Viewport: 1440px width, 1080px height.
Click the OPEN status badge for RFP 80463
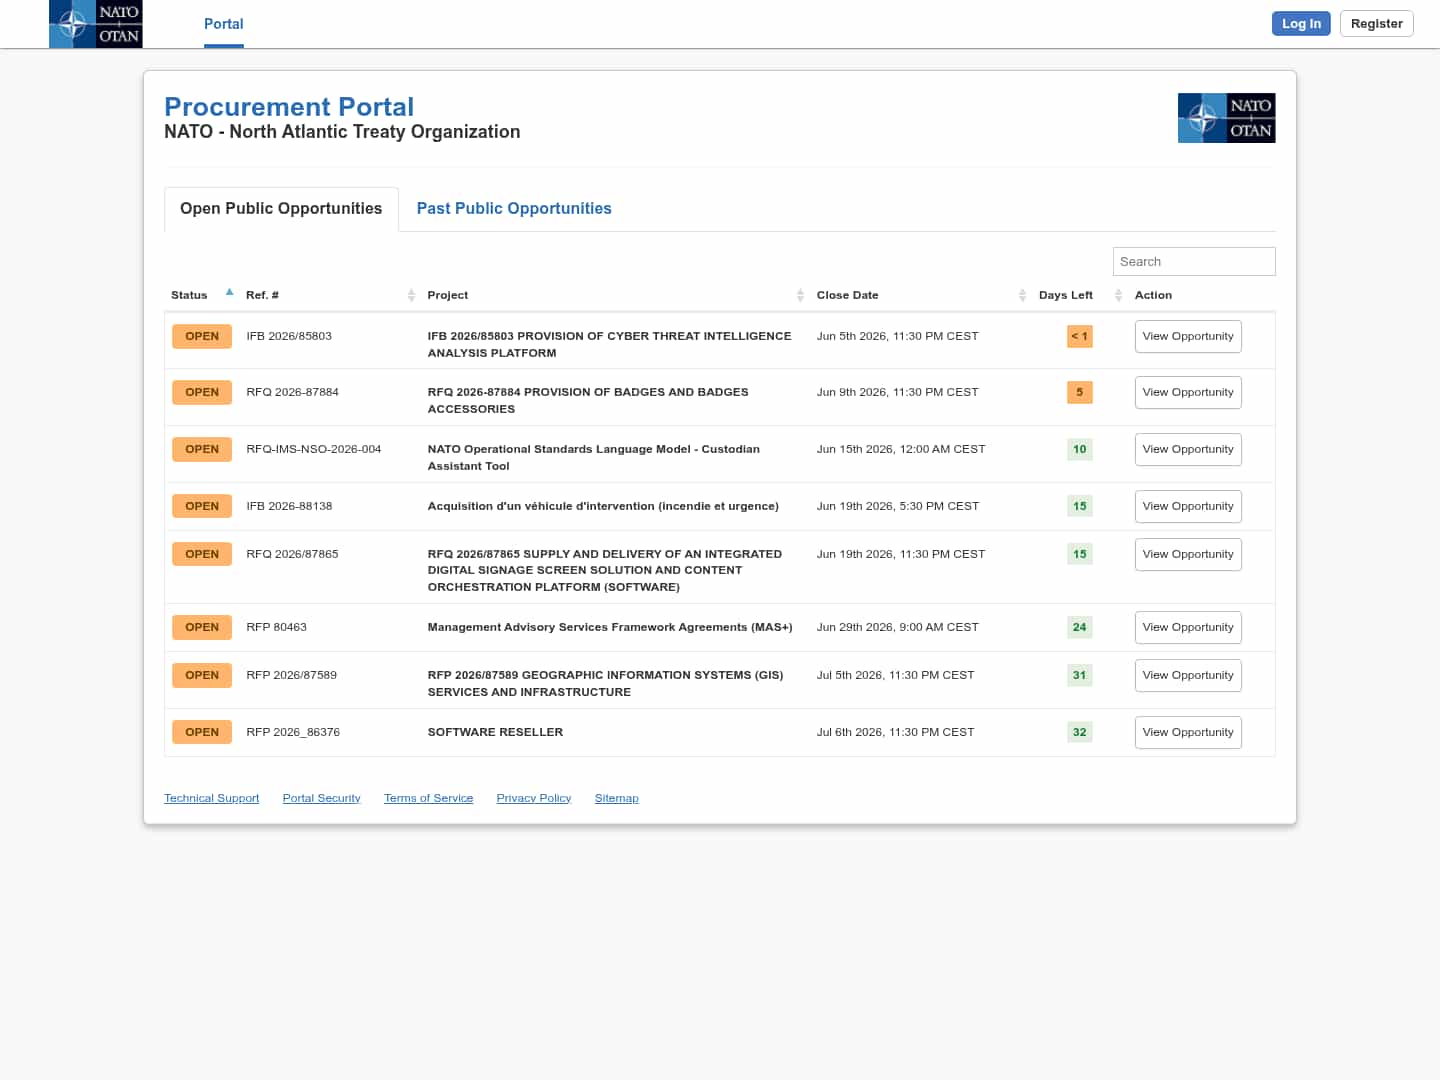tap(202, 627)
